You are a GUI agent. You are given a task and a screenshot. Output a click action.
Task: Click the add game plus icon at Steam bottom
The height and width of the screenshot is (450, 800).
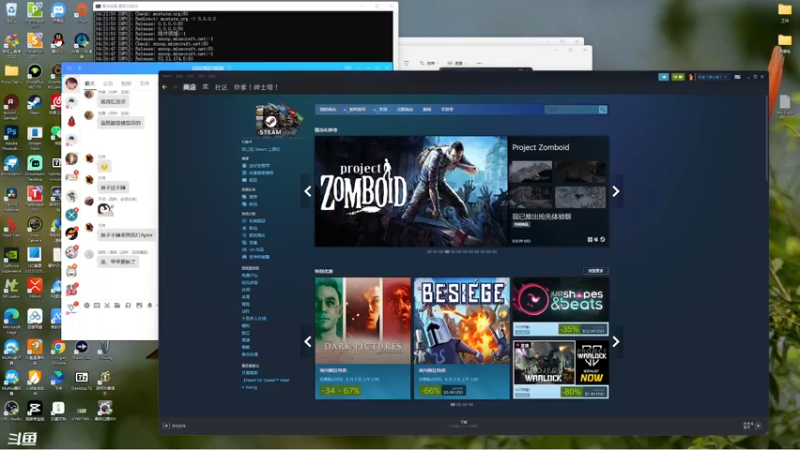tap(166, 426)
